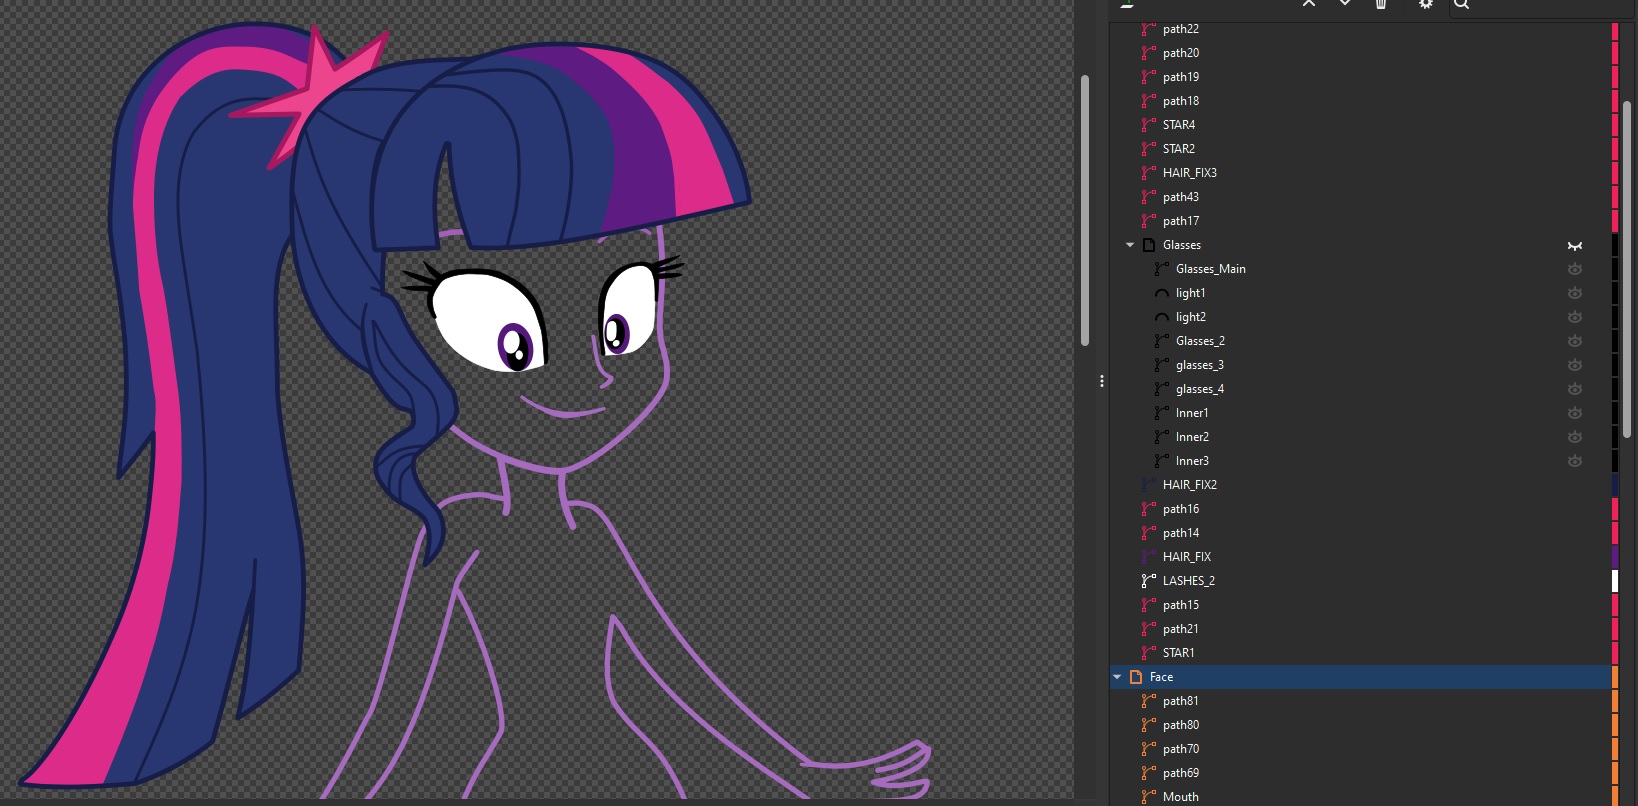Show the hidden Glasses layer
1638x806 pixels.
1575,245
